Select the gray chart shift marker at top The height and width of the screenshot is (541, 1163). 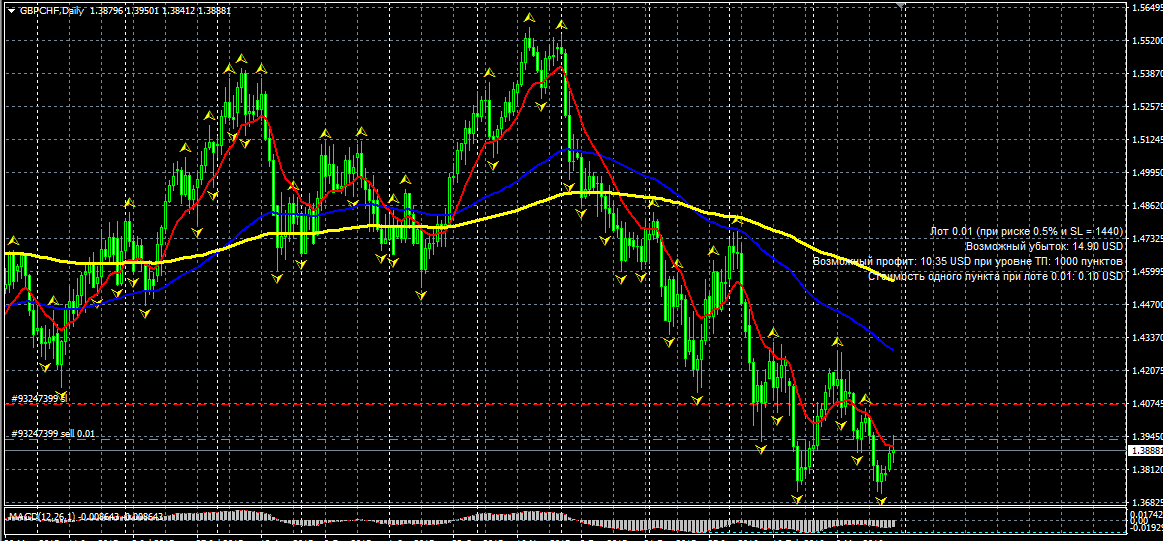coord(900,6)
